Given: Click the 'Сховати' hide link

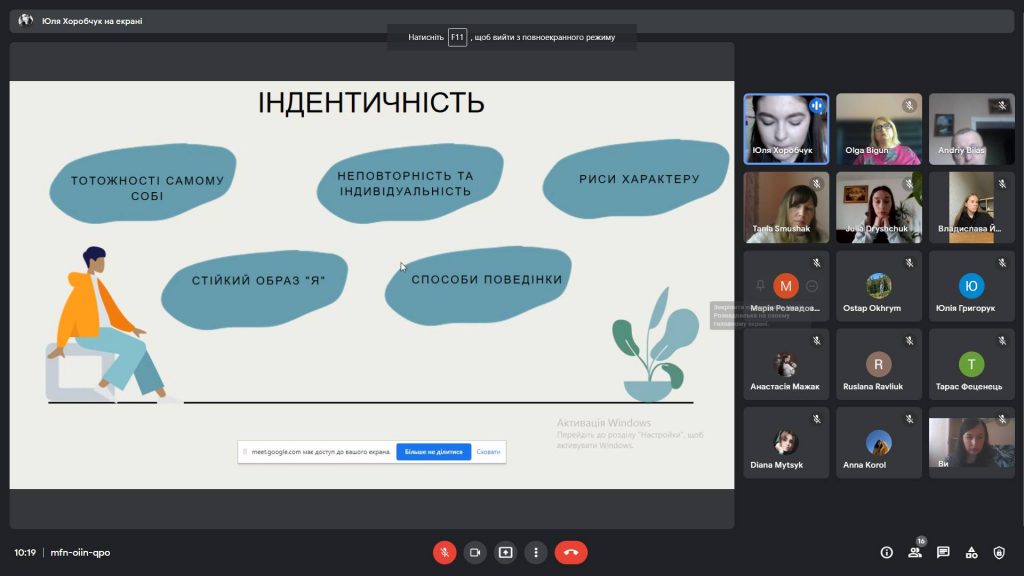Looking at the screenshot, I should (488, 451).
